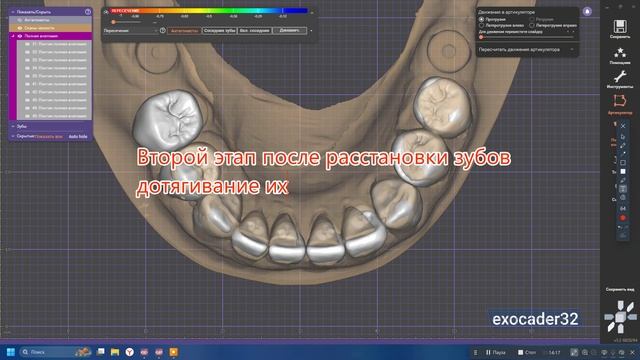
Task: Pause the recording with the Пауза button
Action: coord(496,352)
